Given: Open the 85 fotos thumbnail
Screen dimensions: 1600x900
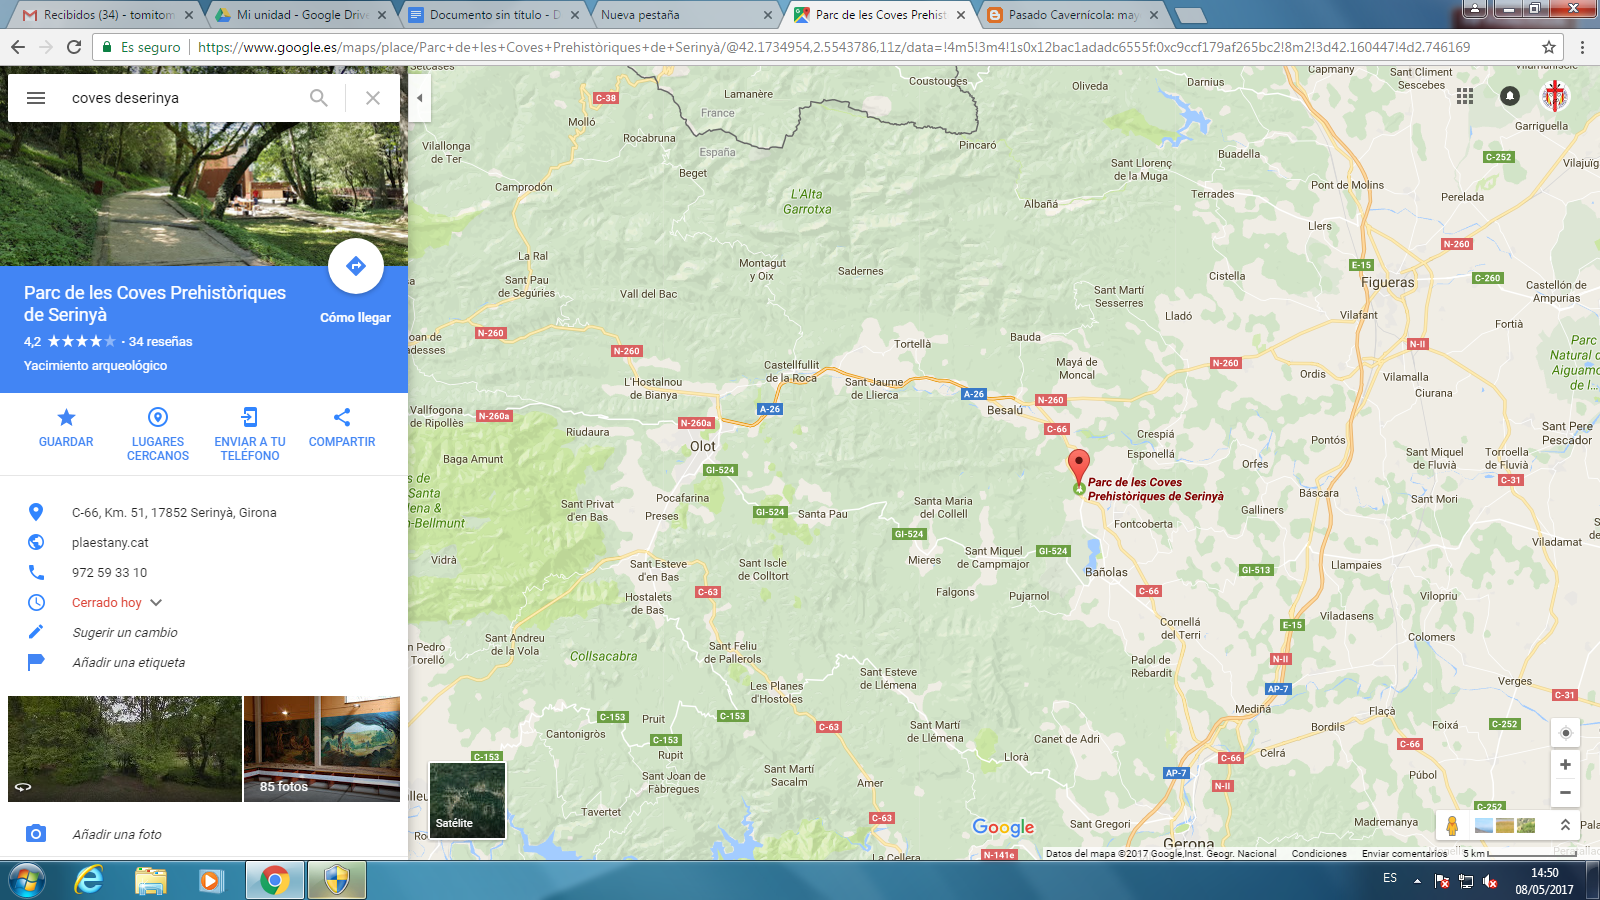Looking at the screenshot, I should (x=322, y=749).
